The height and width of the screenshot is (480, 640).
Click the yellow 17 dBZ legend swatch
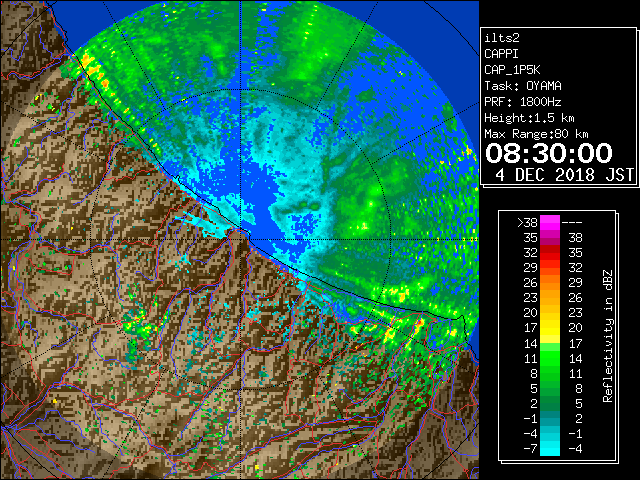point(550,328)
